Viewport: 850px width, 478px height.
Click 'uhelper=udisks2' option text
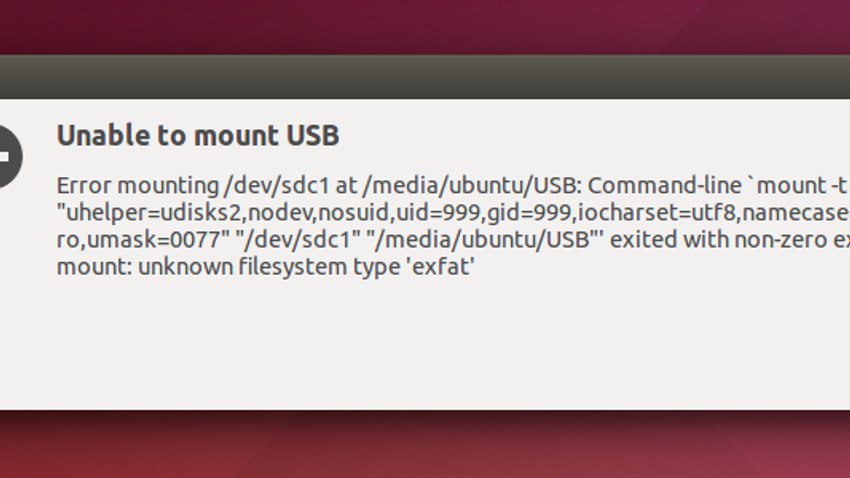[153, 212]
